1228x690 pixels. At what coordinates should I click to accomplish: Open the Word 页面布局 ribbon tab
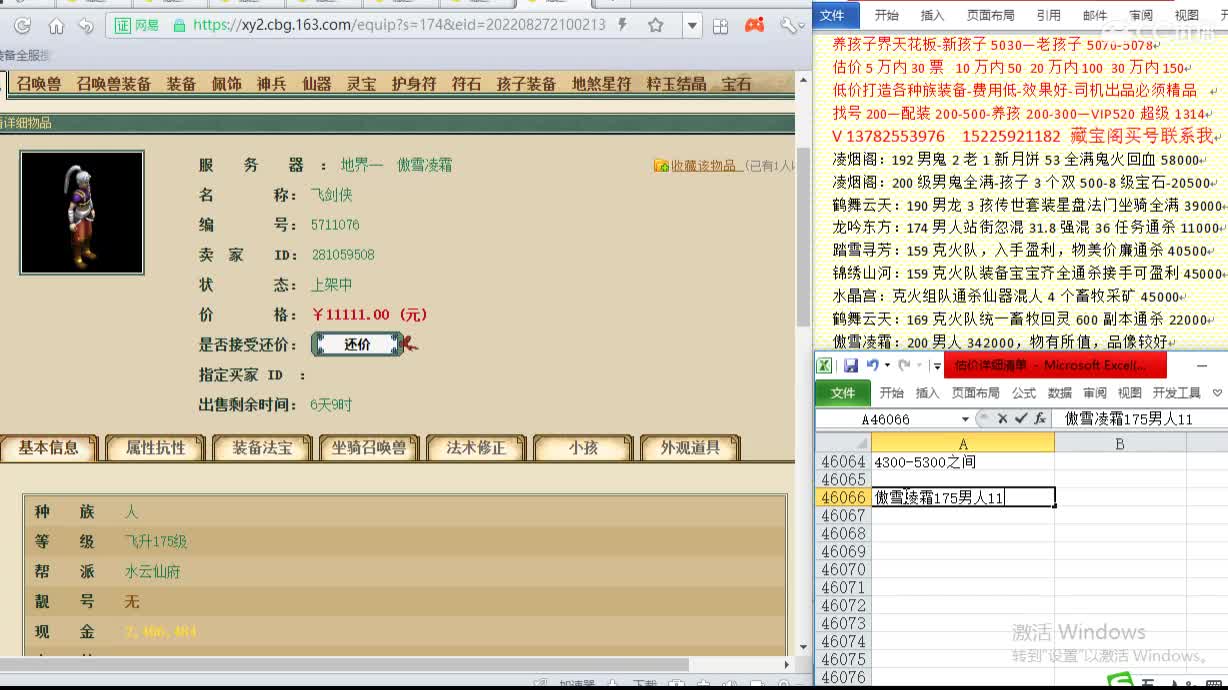click(x=990, y=15)
